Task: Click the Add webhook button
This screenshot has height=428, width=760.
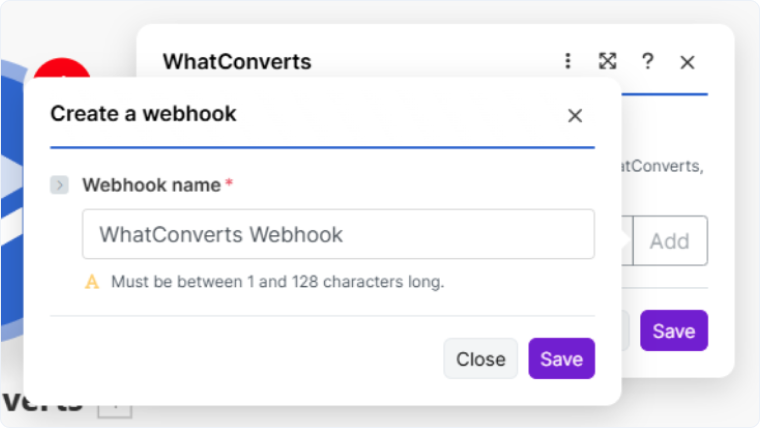Action: pyautogui.click(x=670, y=240)
